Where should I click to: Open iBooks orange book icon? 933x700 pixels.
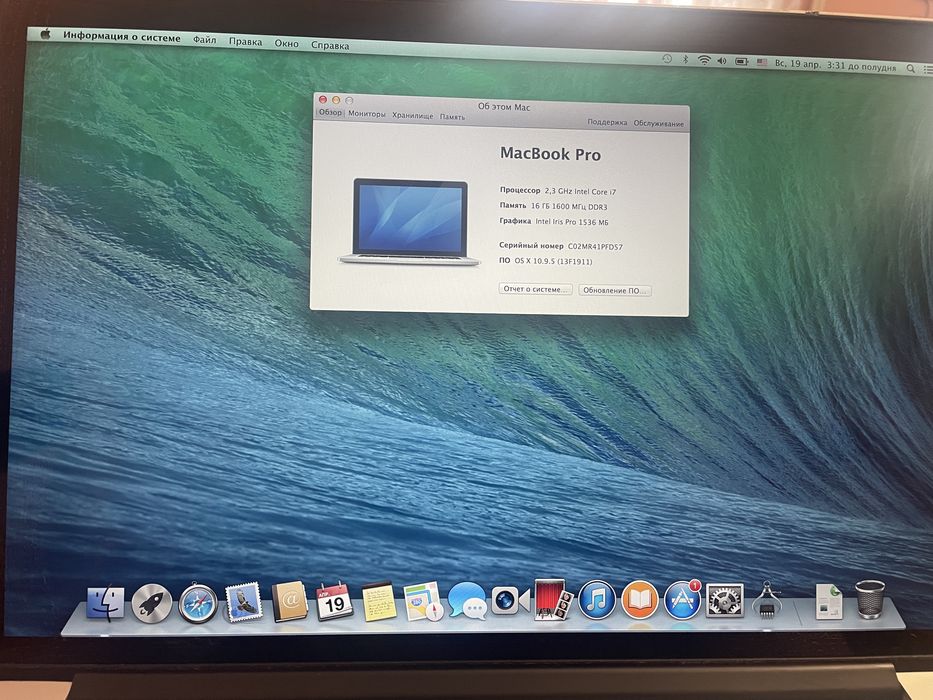tap(640, 599)
